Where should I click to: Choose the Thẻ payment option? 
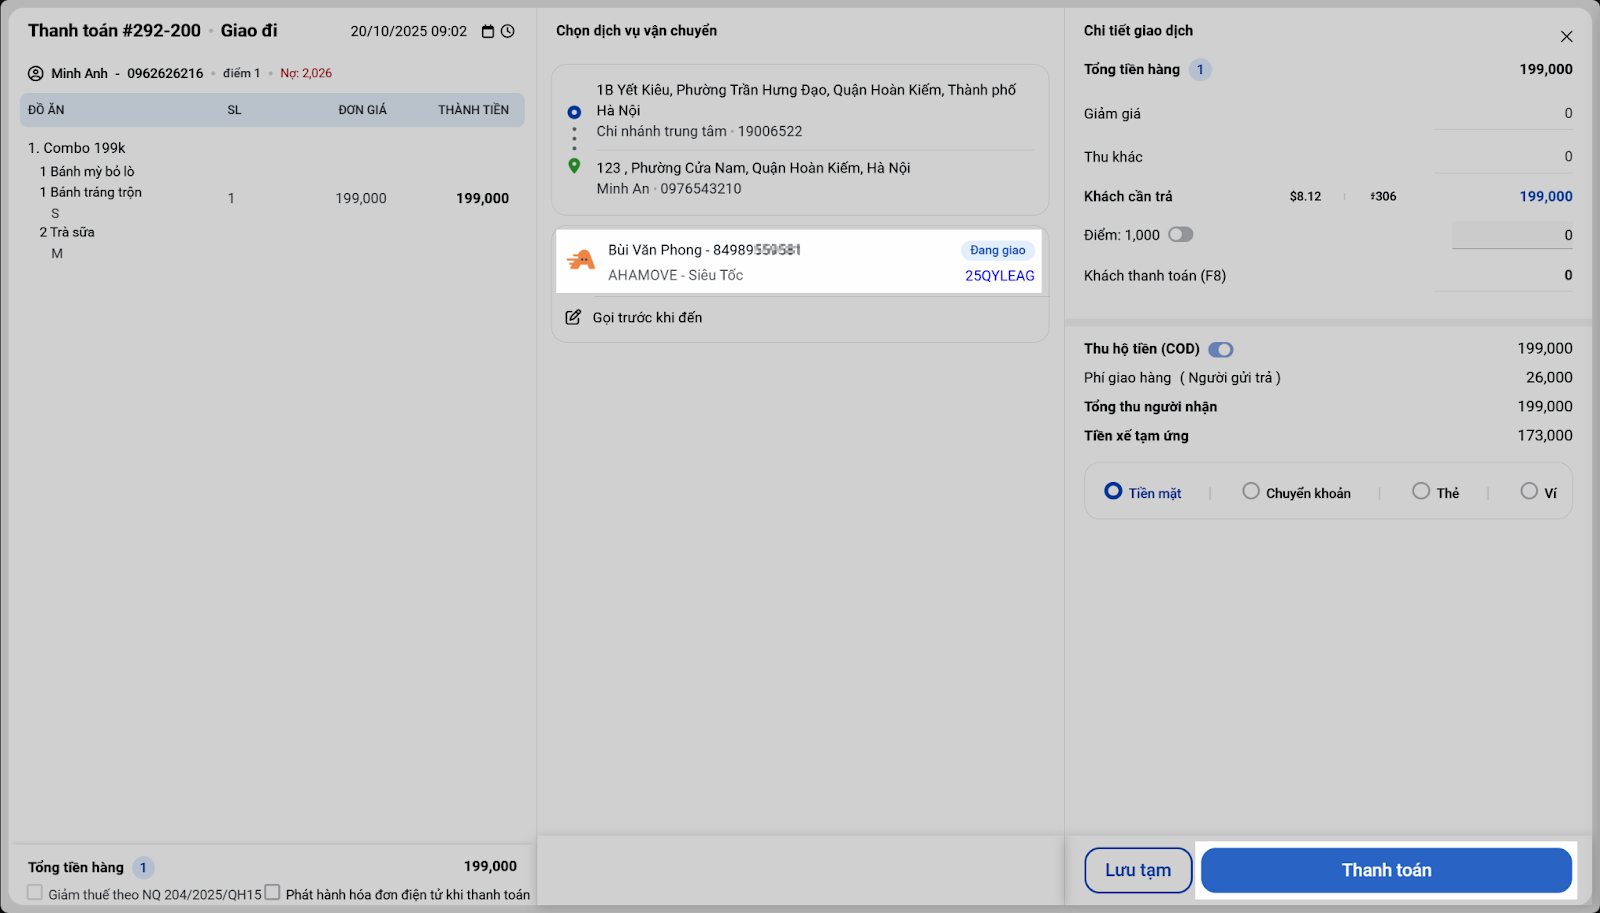click(x=1421, y=491)
